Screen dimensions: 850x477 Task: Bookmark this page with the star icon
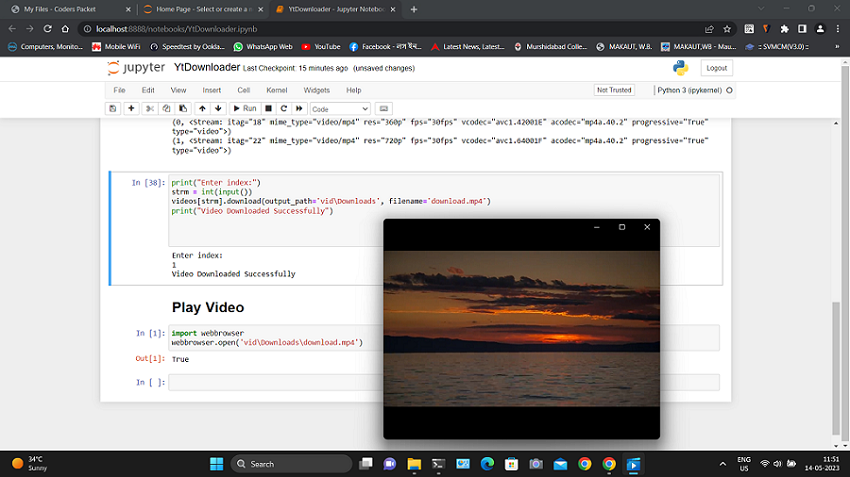point(727,29)
